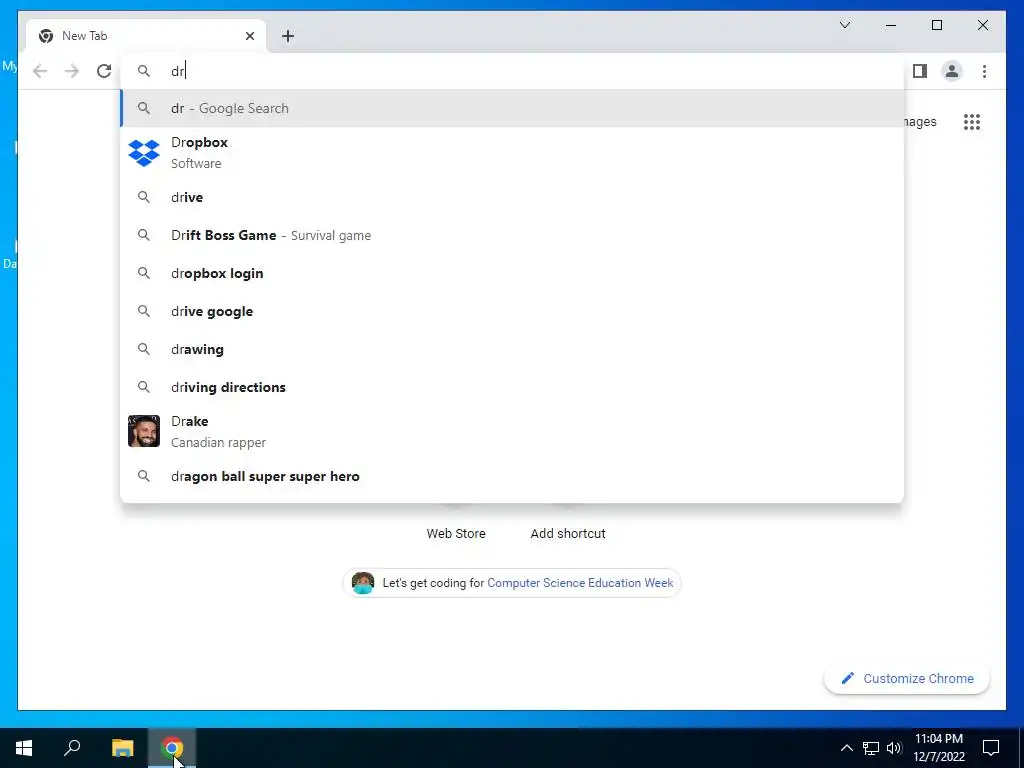Open the volume tray icon

(894, 748)
